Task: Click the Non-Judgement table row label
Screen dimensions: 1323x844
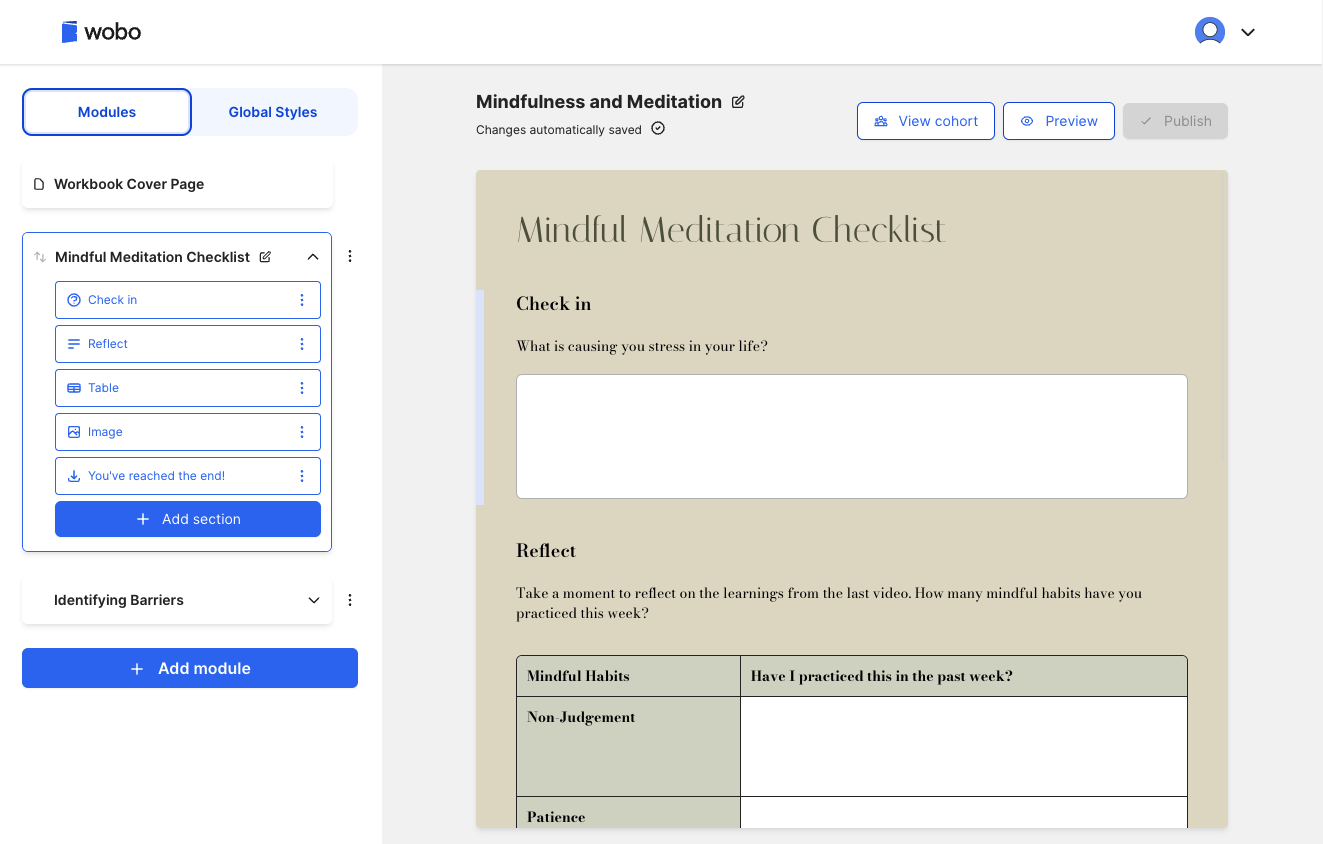Action: 581,717
